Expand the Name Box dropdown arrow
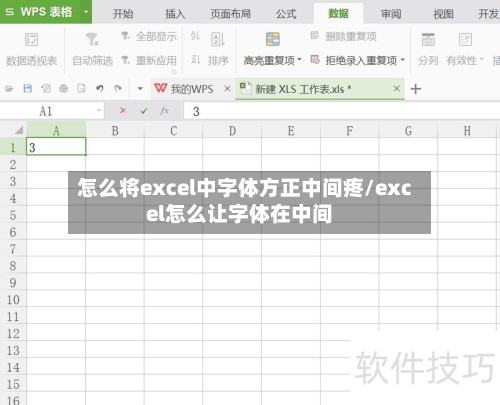The width and height of the screenshot is (500, 405). pos(99,110)
